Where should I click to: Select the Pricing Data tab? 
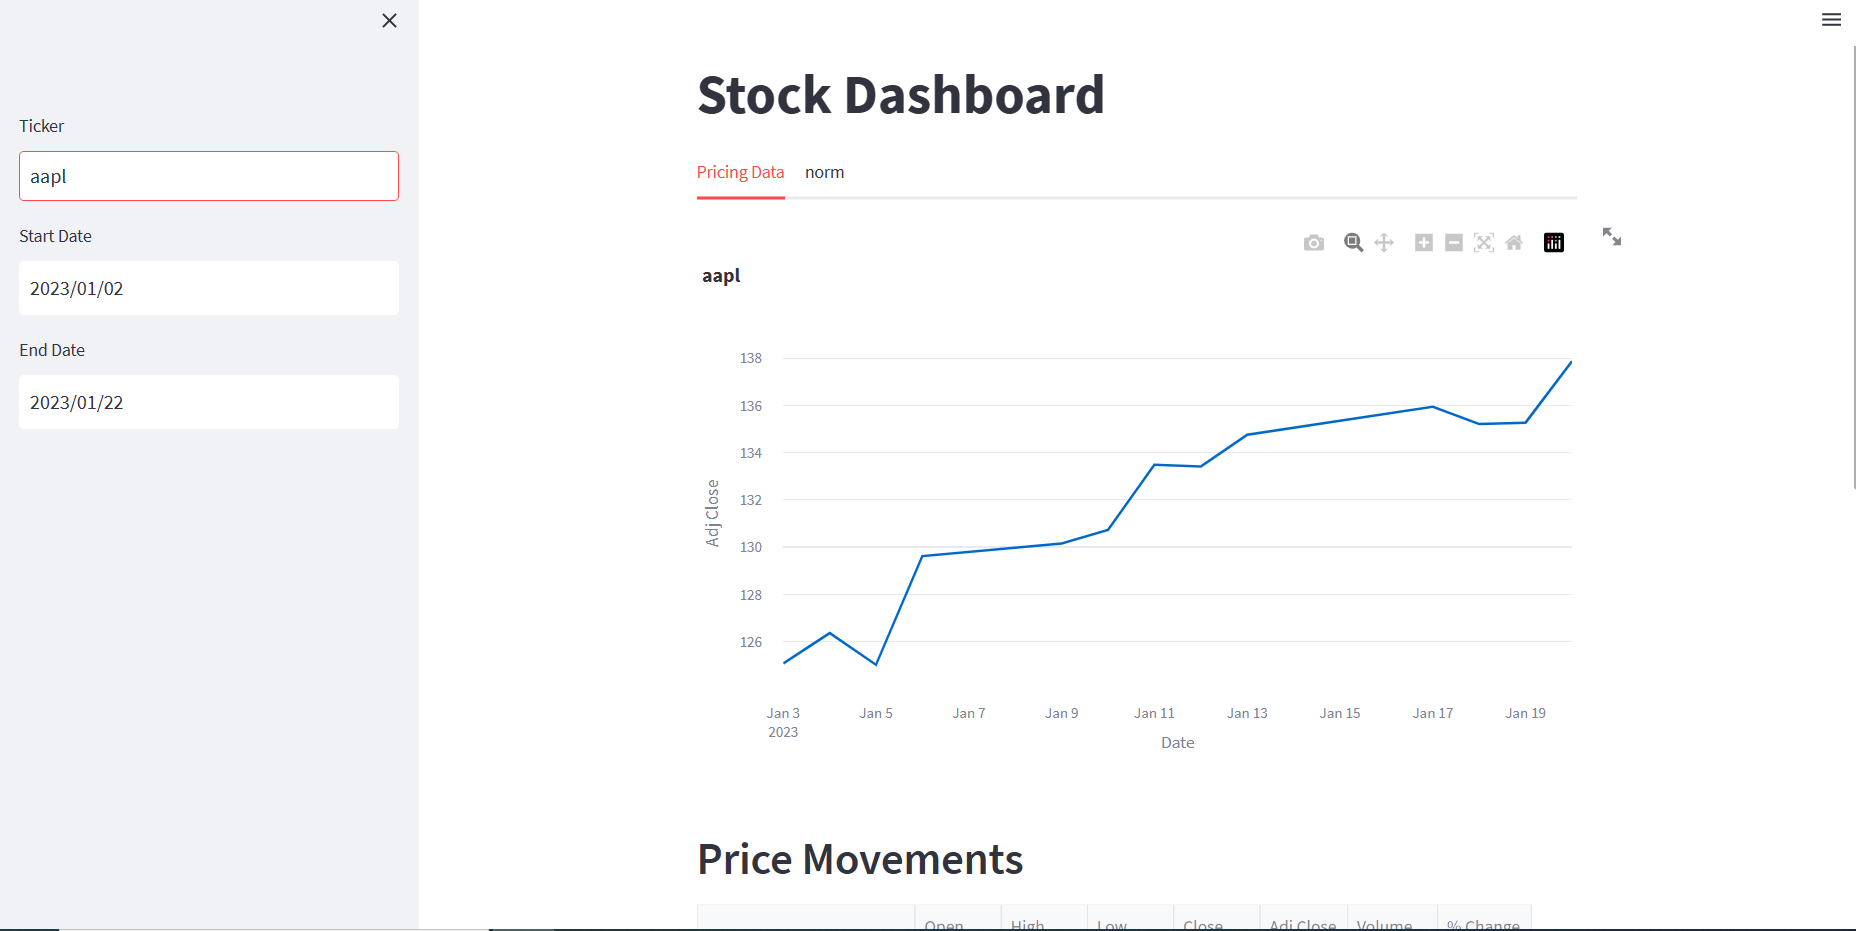[x=740, y=172]
